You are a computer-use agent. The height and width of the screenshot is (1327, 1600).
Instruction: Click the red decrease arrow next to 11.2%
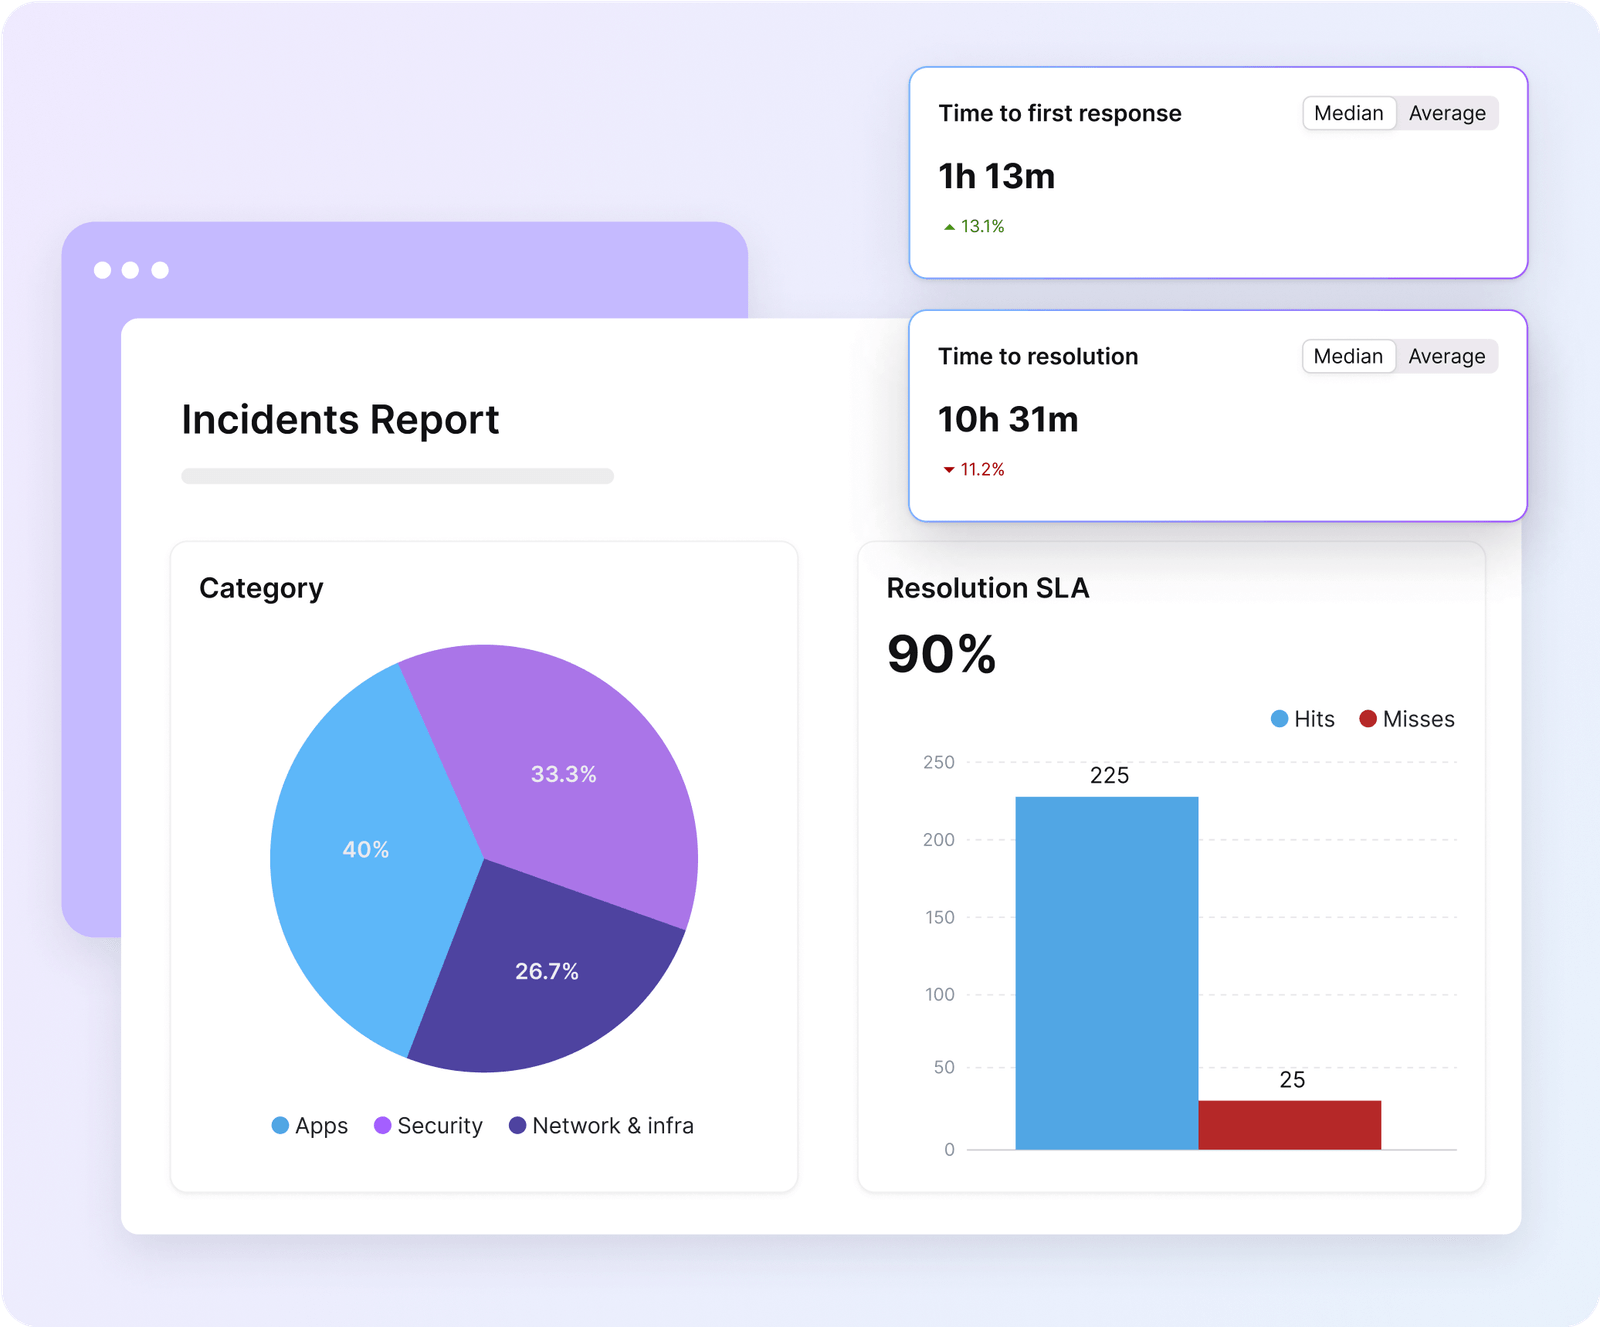(x=948, y=468)
